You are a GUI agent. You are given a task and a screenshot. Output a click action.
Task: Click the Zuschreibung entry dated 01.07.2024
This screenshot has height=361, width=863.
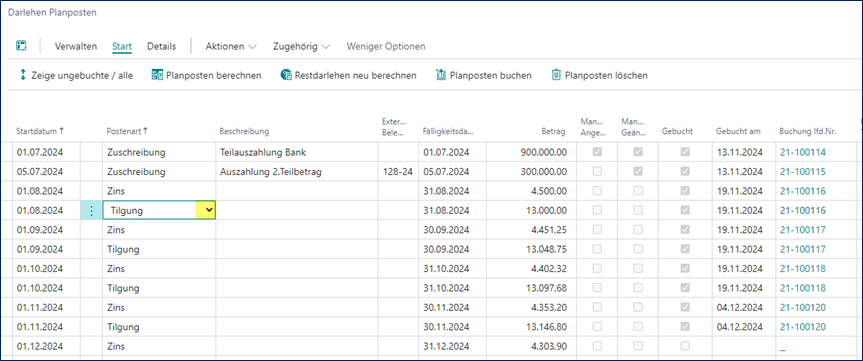[x=136, y=152]
